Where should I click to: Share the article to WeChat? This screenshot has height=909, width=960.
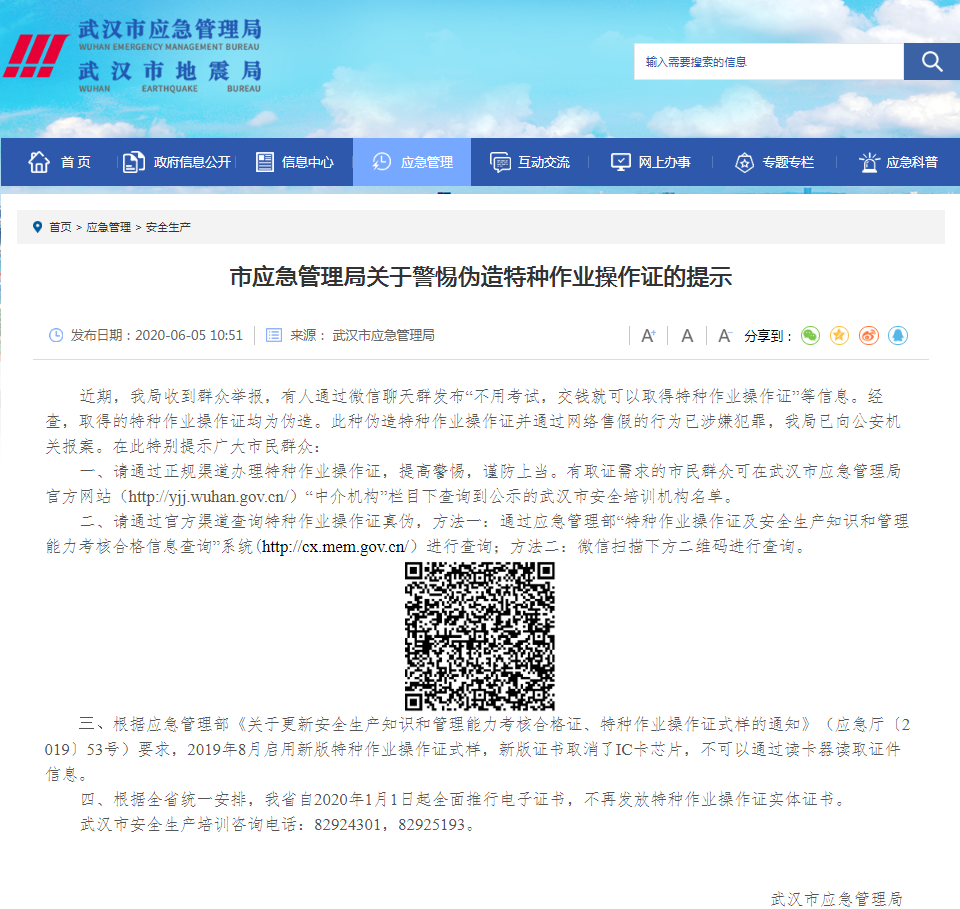[x=810, y=335]
